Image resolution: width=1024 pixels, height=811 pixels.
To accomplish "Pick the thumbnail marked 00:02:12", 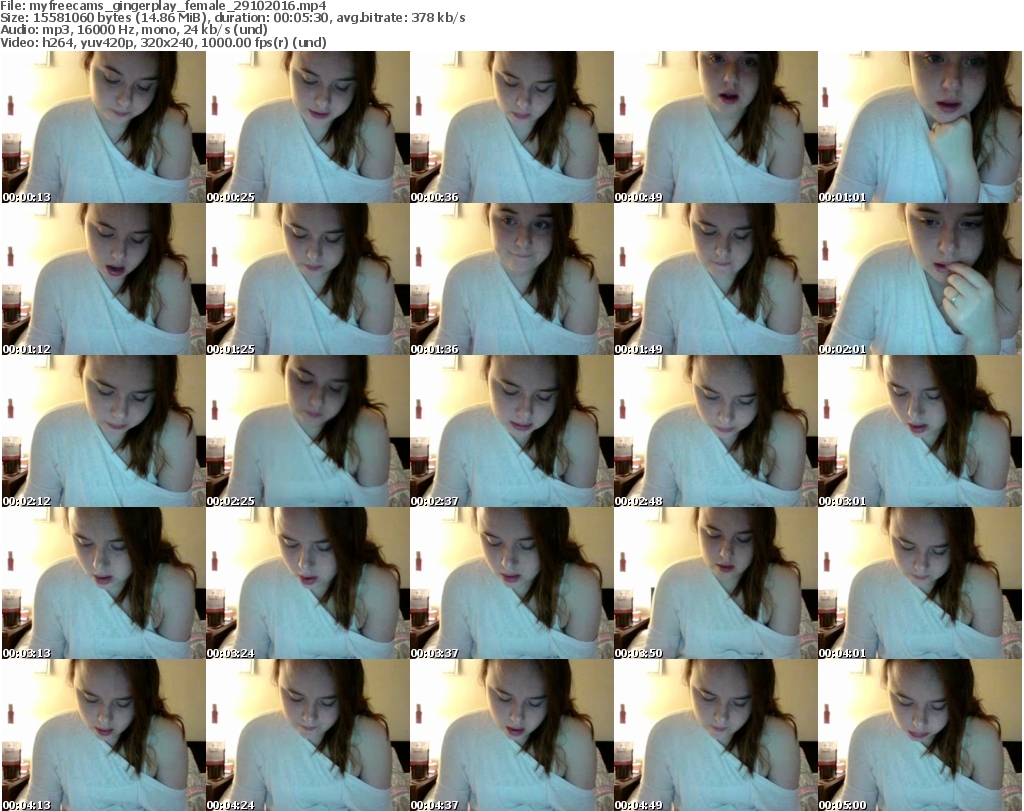I will 104,432.
